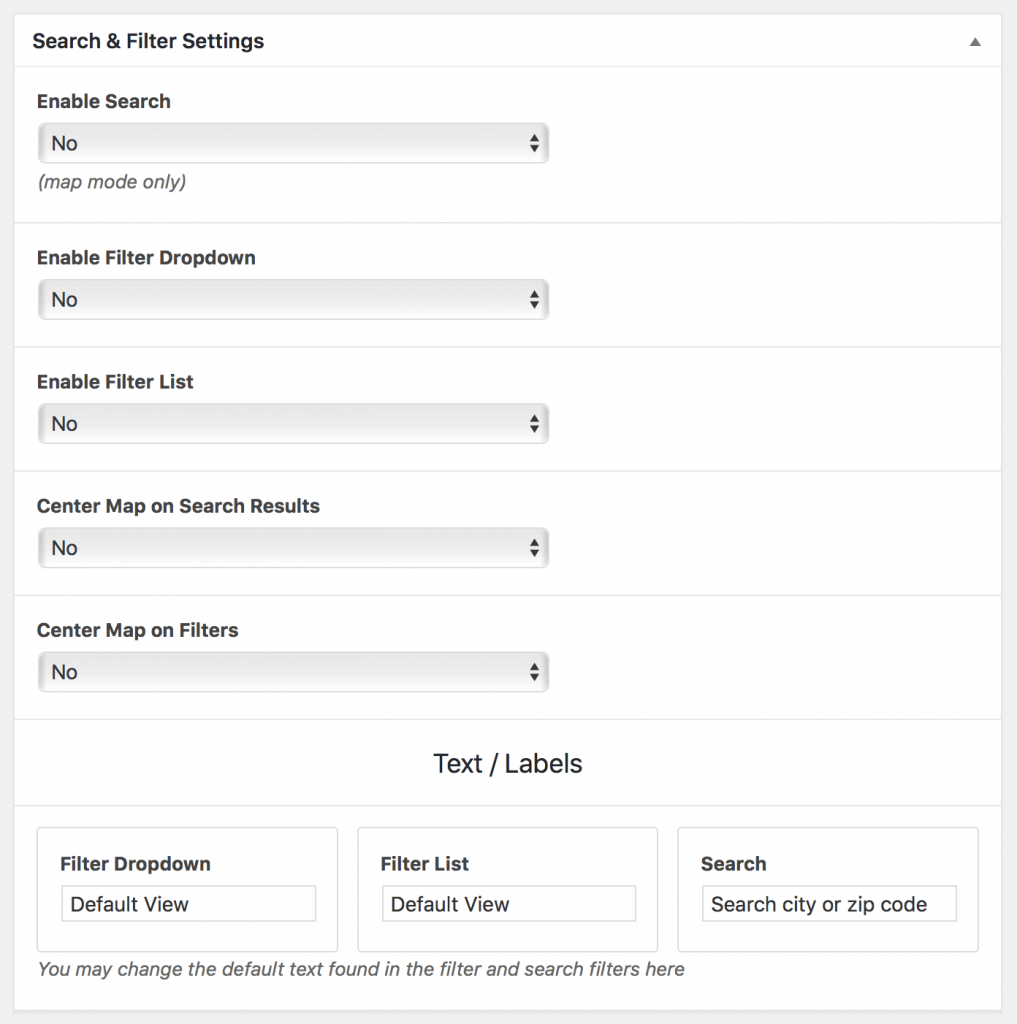Screen dimensions: 1017x1024
Task: Click the 'Center Map on Filters' label
Action: click(138, 630)
